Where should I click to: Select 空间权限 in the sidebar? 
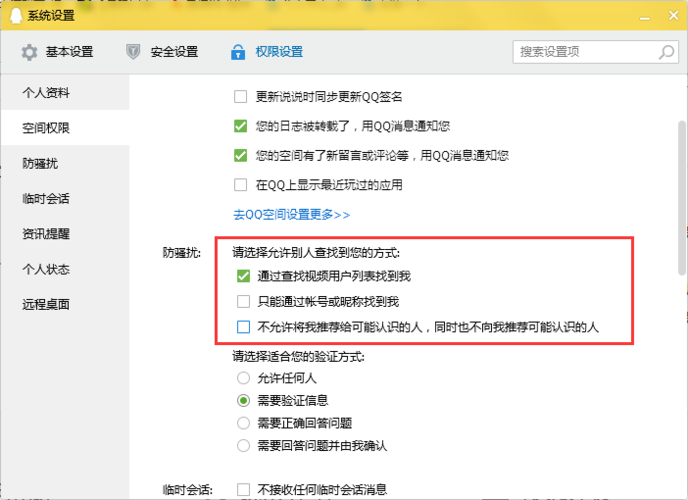[65, 128]
